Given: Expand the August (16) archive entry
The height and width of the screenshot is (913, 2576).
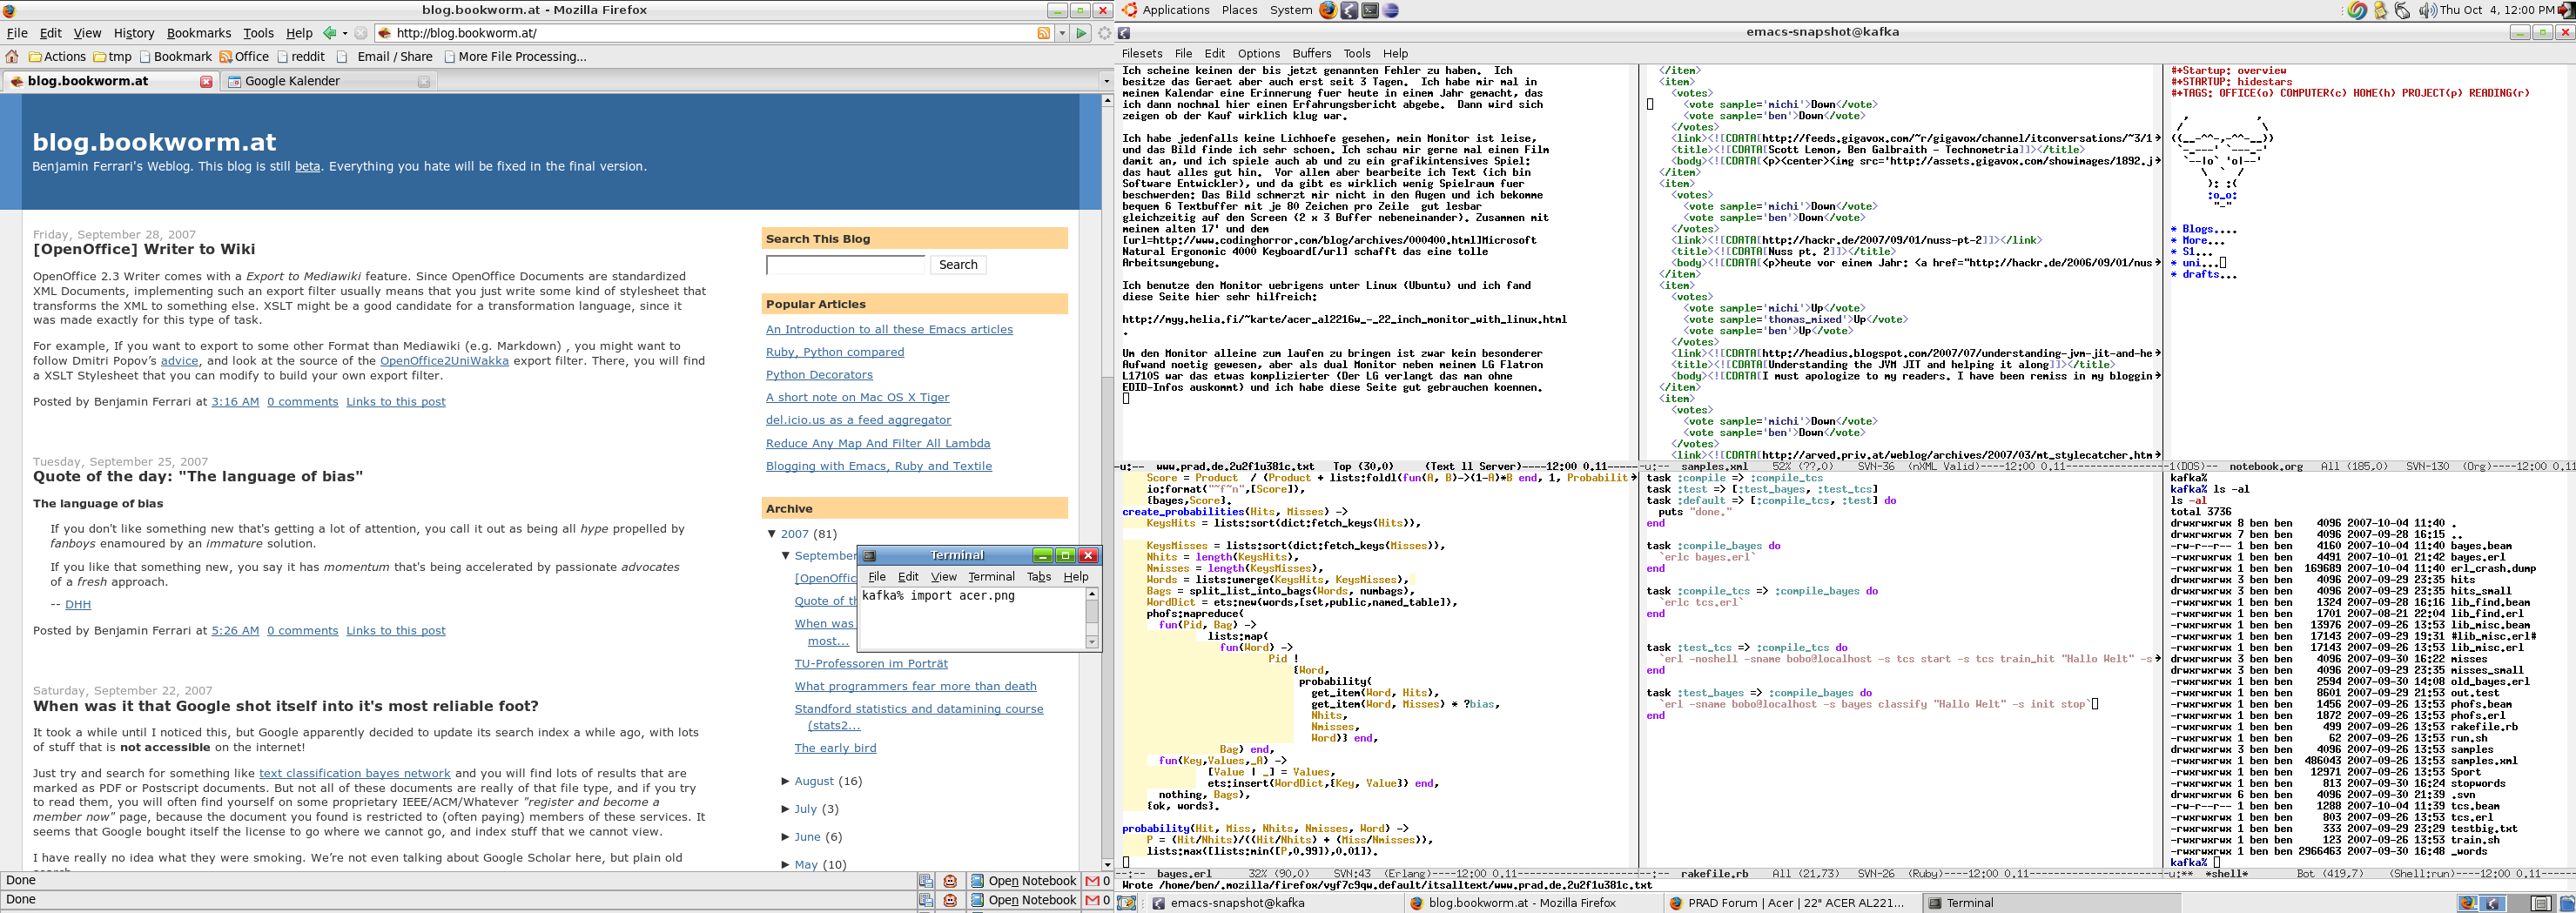Looking at the screenshot, I should click(x=785, y=781).
